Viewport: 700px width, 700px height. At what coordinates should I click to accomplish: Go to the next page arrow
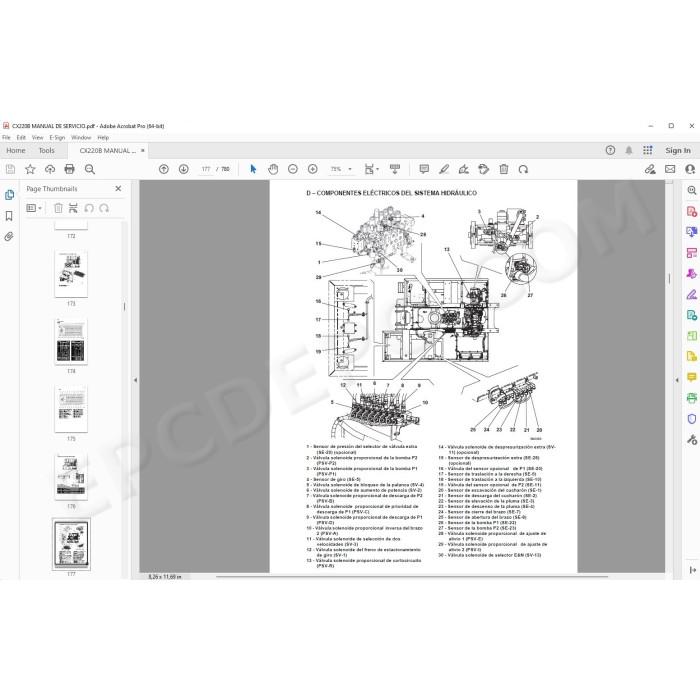click(x=183, y=169)
